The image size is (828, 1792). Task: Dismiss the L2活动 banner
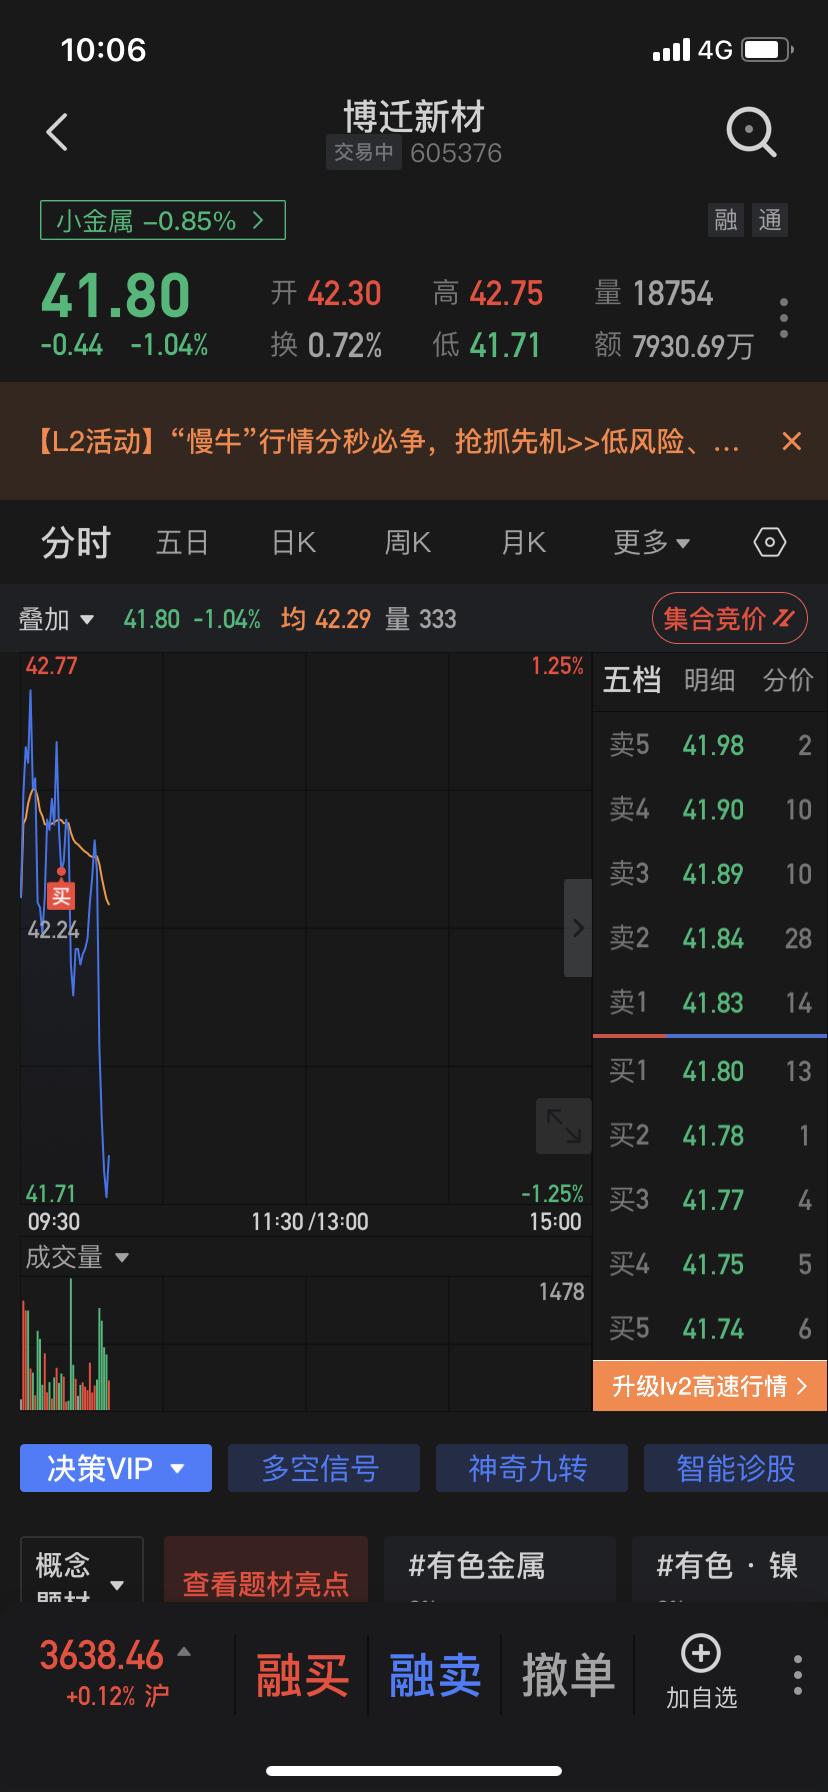pos(791,441)
